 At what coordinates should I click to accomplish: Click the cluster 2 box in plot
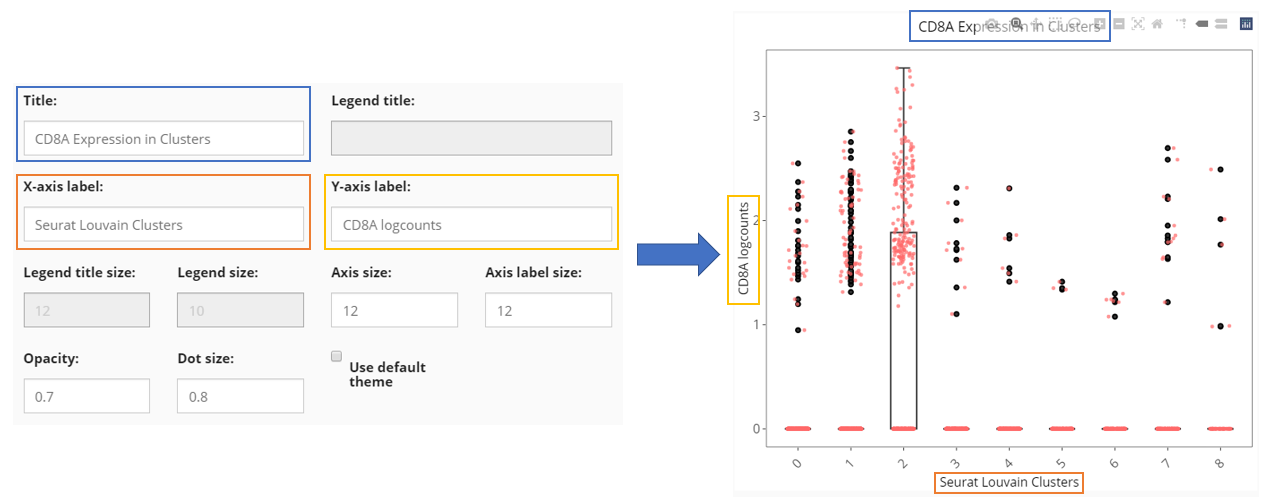tap(903, 330)
